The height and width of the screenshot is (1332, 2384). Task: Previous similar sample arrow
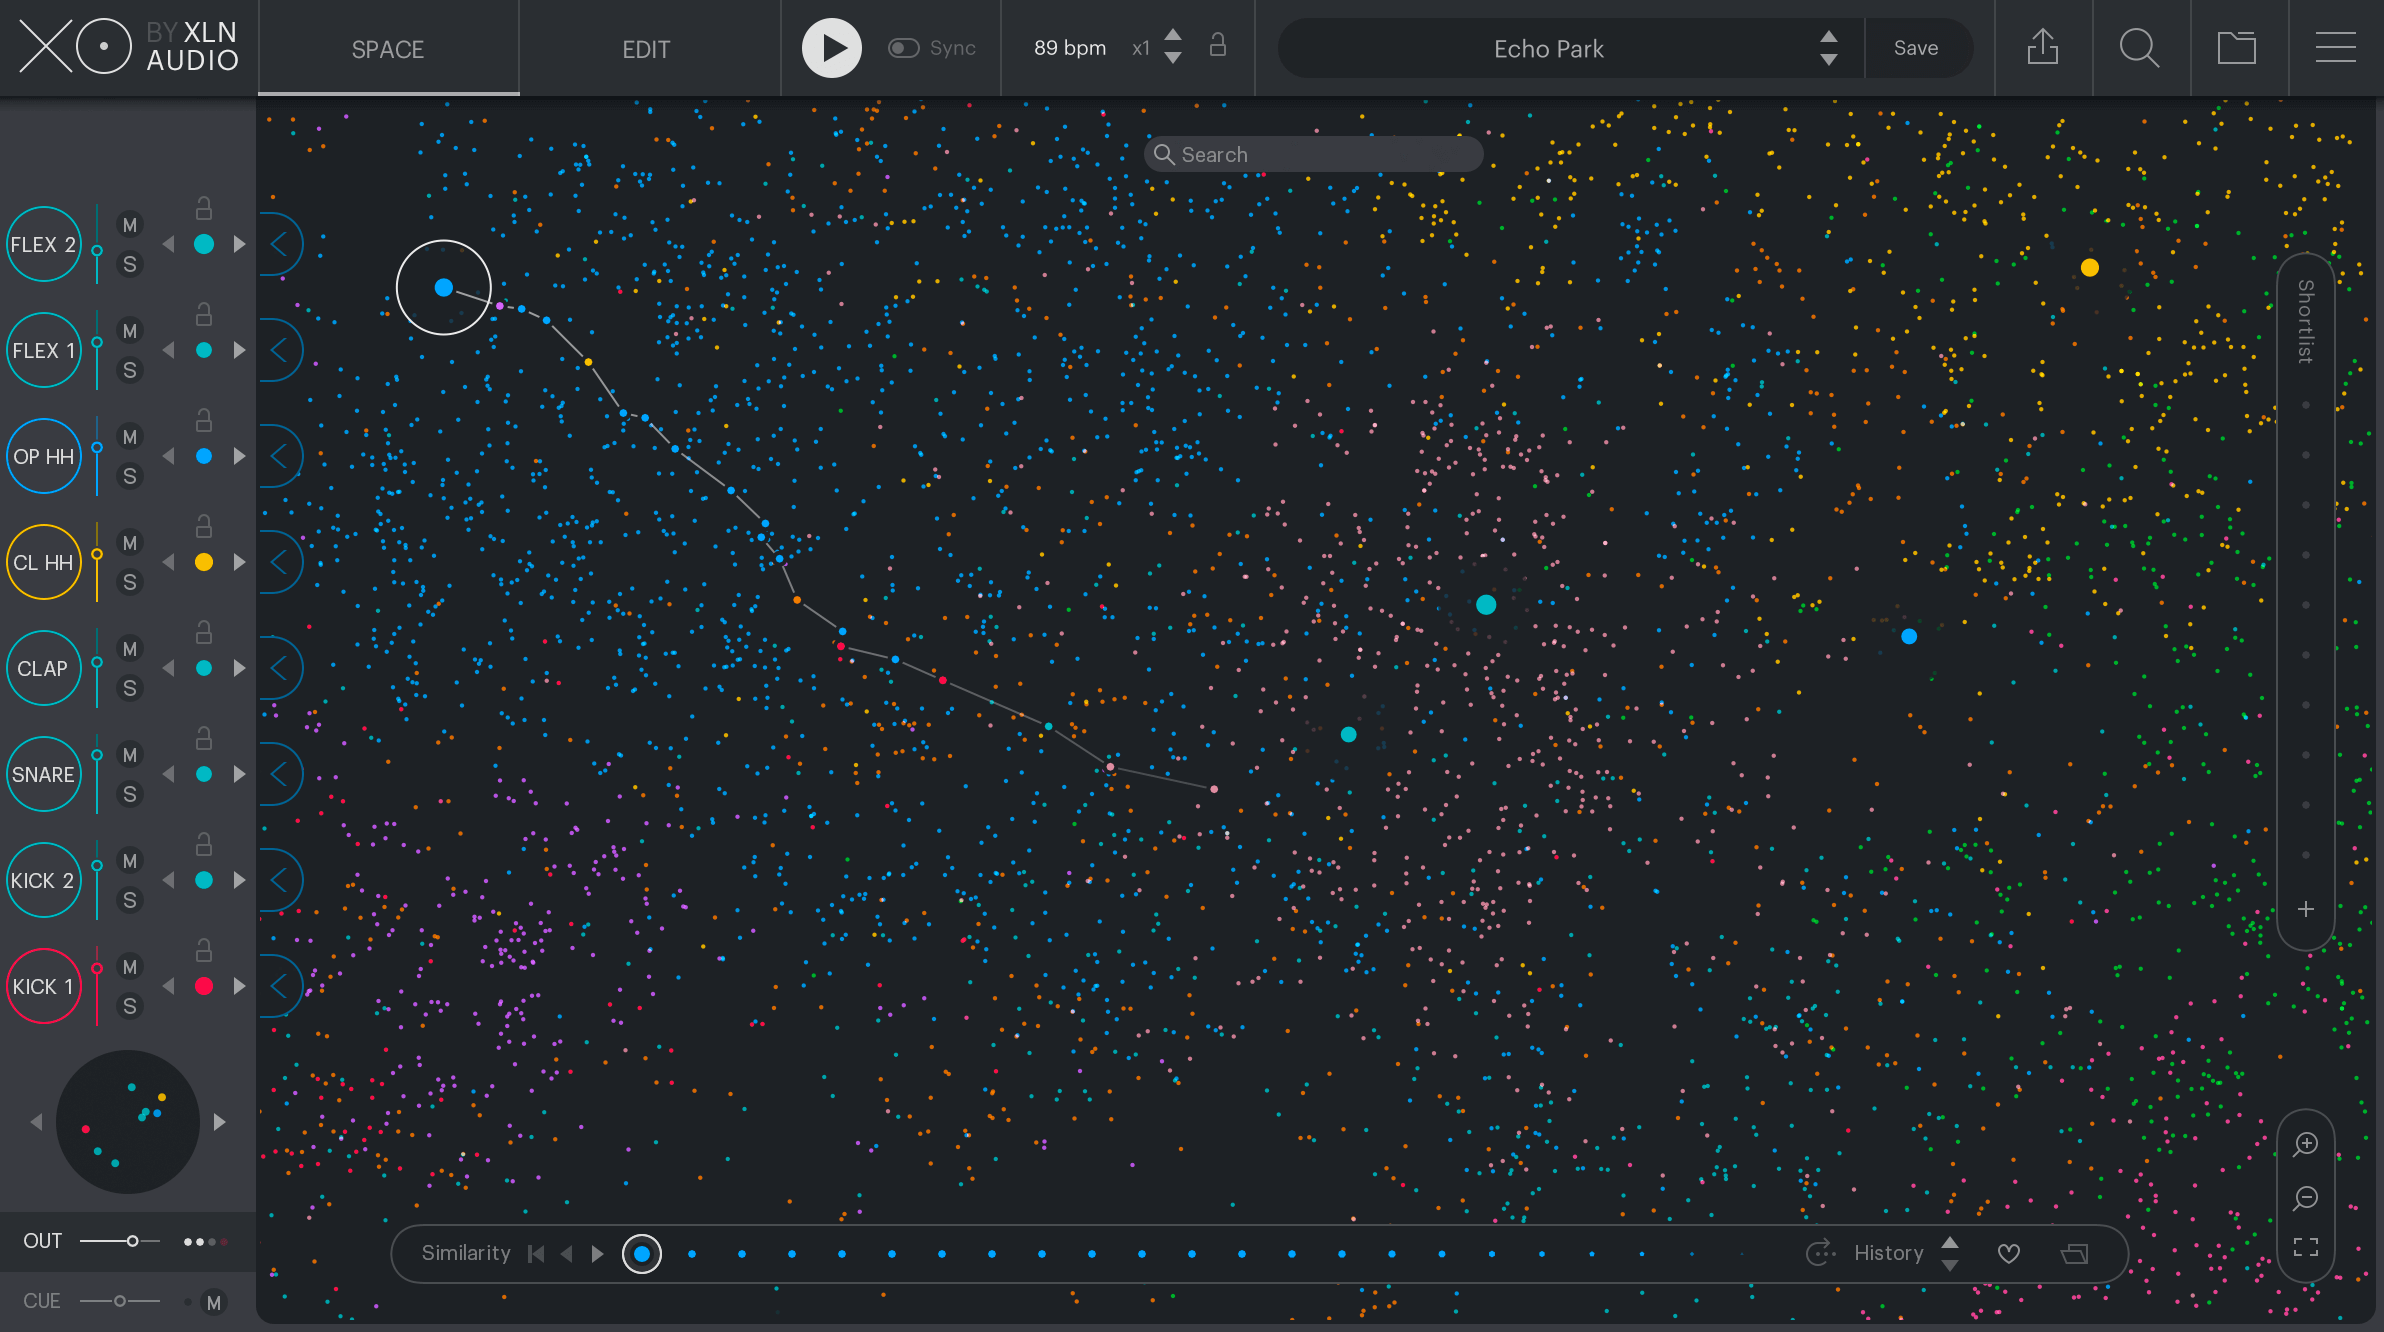click(567, 1254)
